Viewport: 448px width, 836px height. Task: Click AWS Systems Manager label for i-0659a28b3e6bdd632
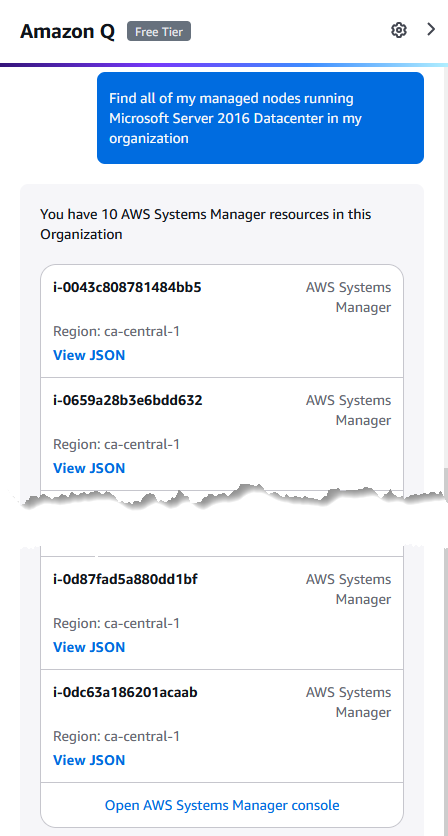[x=348, y=411]
